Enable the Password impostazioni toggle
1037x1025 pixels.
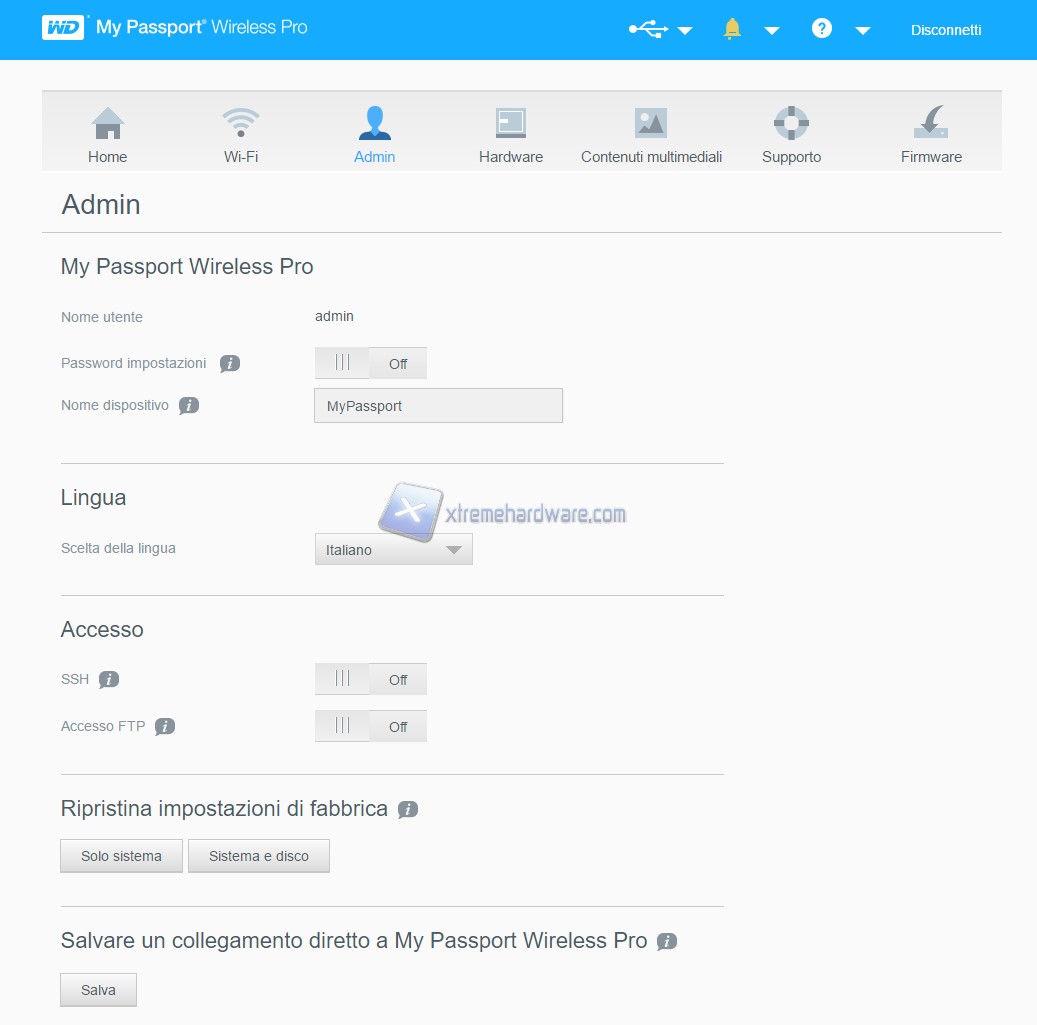coord(370,363)
